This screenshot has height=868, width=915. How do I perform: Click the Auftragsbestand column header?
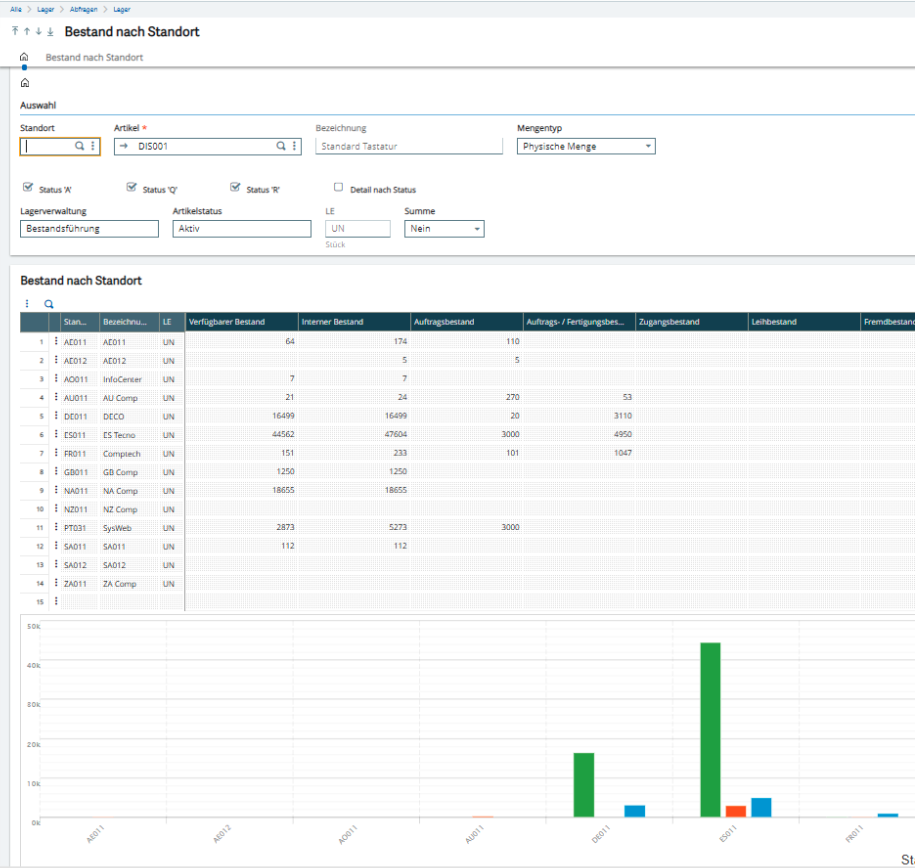click(x=467, y=322)
